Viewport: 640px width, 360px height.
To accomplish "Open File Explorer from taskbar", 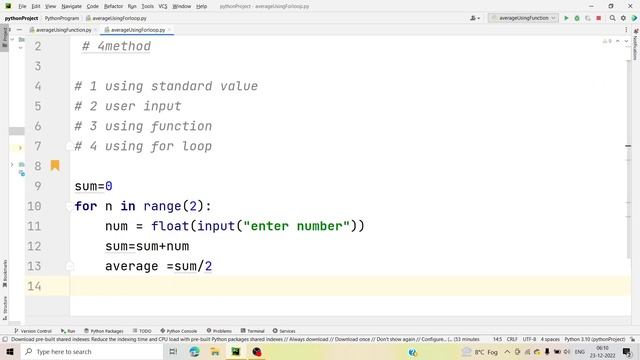I will (215, 351).
